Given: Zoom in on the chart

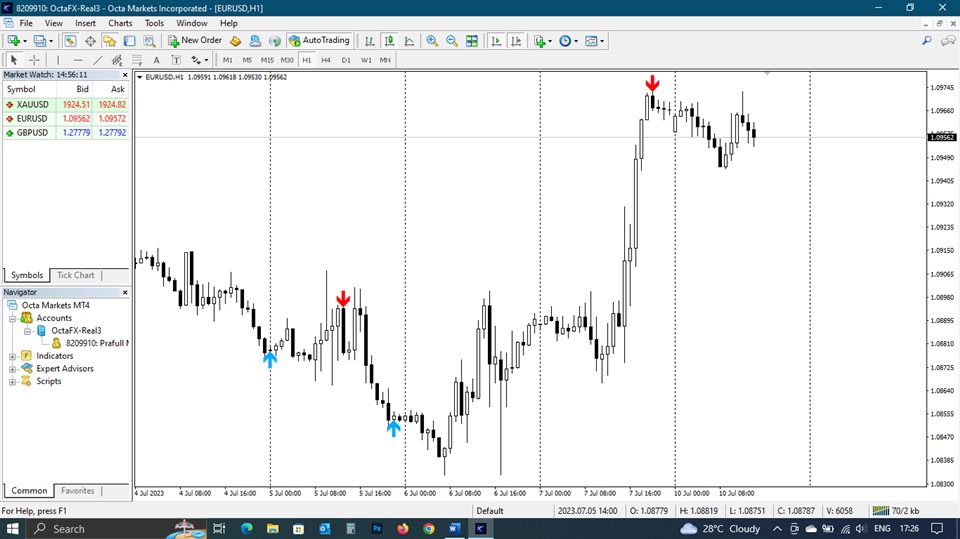Looking at the screenshot, I should 432,41.
